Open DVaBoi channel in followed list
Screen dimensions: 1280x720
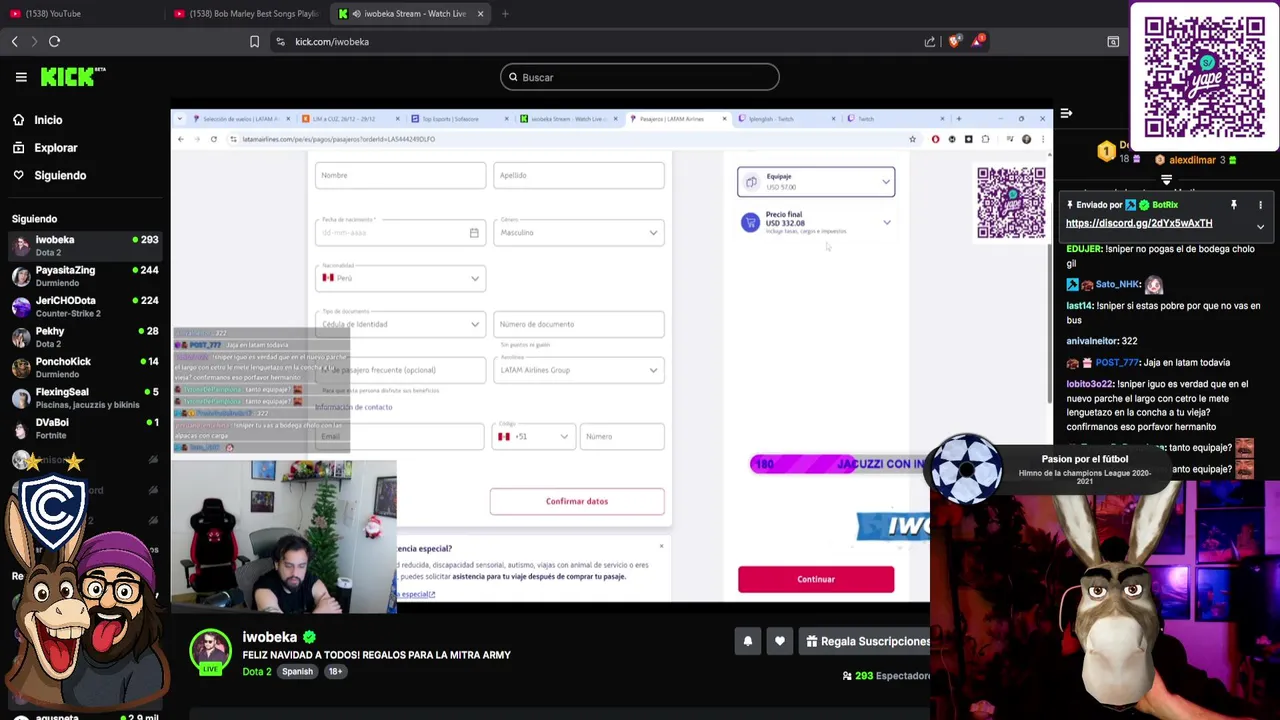point(85,428)
